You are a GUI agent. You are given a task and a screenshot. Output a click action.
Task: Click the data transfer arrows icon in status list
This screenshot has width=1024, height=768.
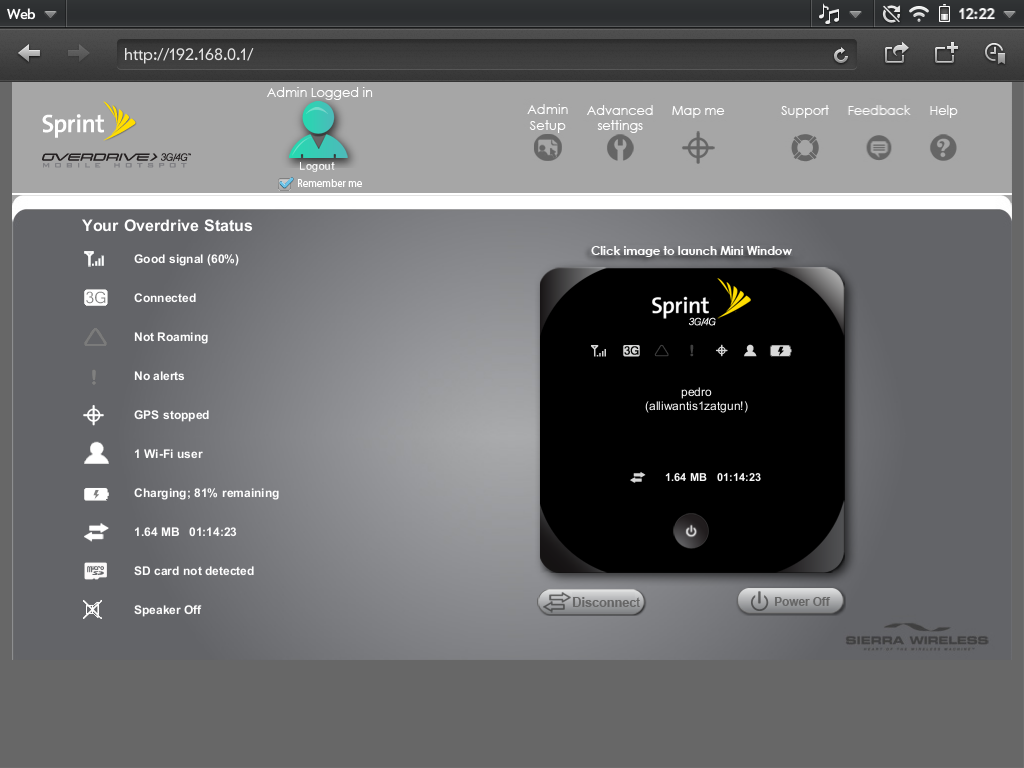point(96,532)
